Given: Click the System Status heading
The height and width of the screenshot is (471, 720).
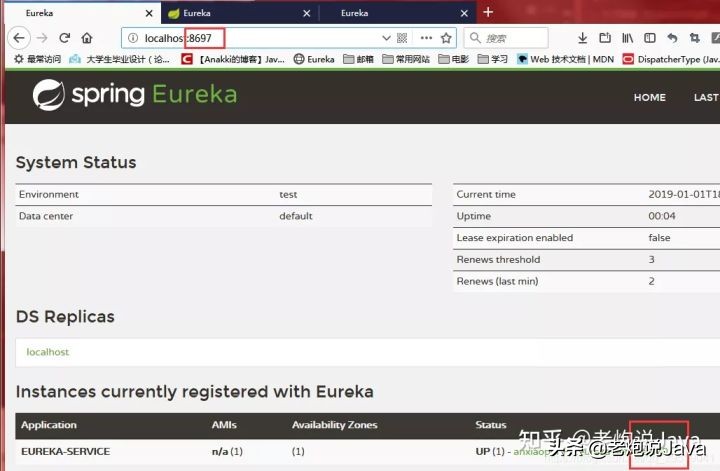Looking at the screenshot, I should [x=76, y=163].
